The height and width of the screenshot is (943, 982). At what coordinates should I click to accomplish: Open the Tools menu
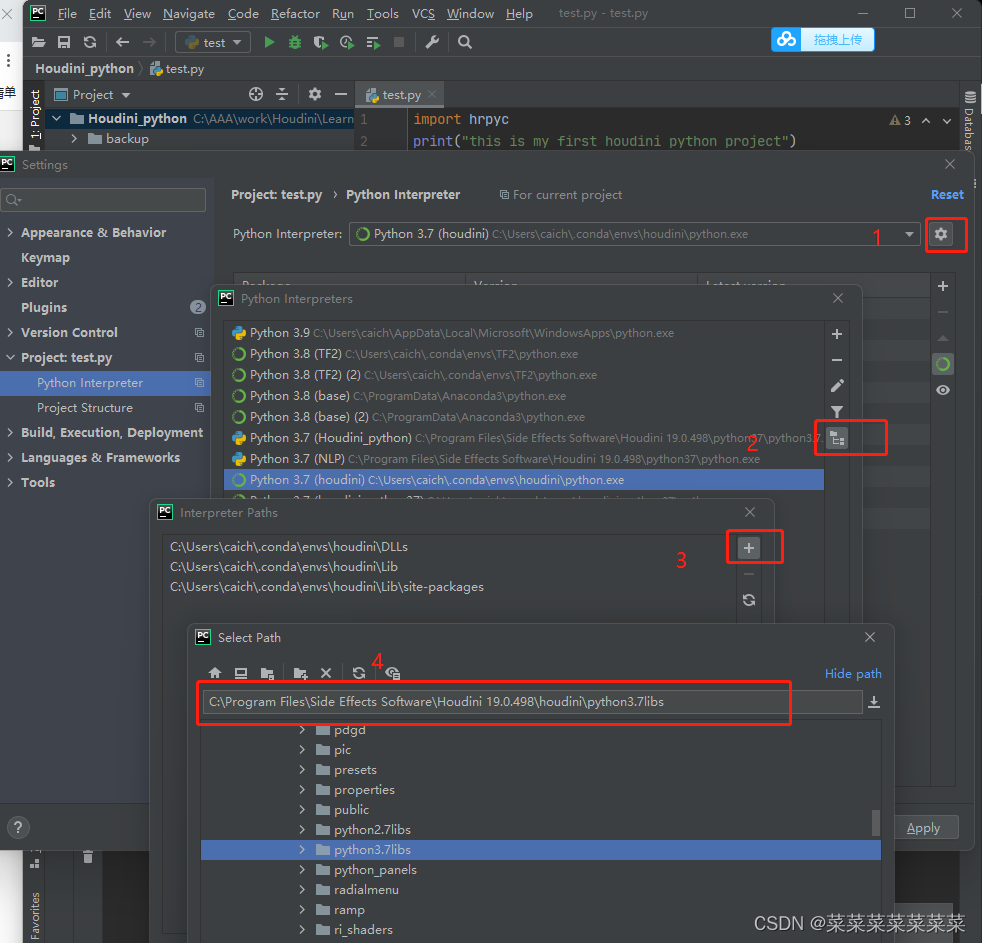tap(383, 13)
